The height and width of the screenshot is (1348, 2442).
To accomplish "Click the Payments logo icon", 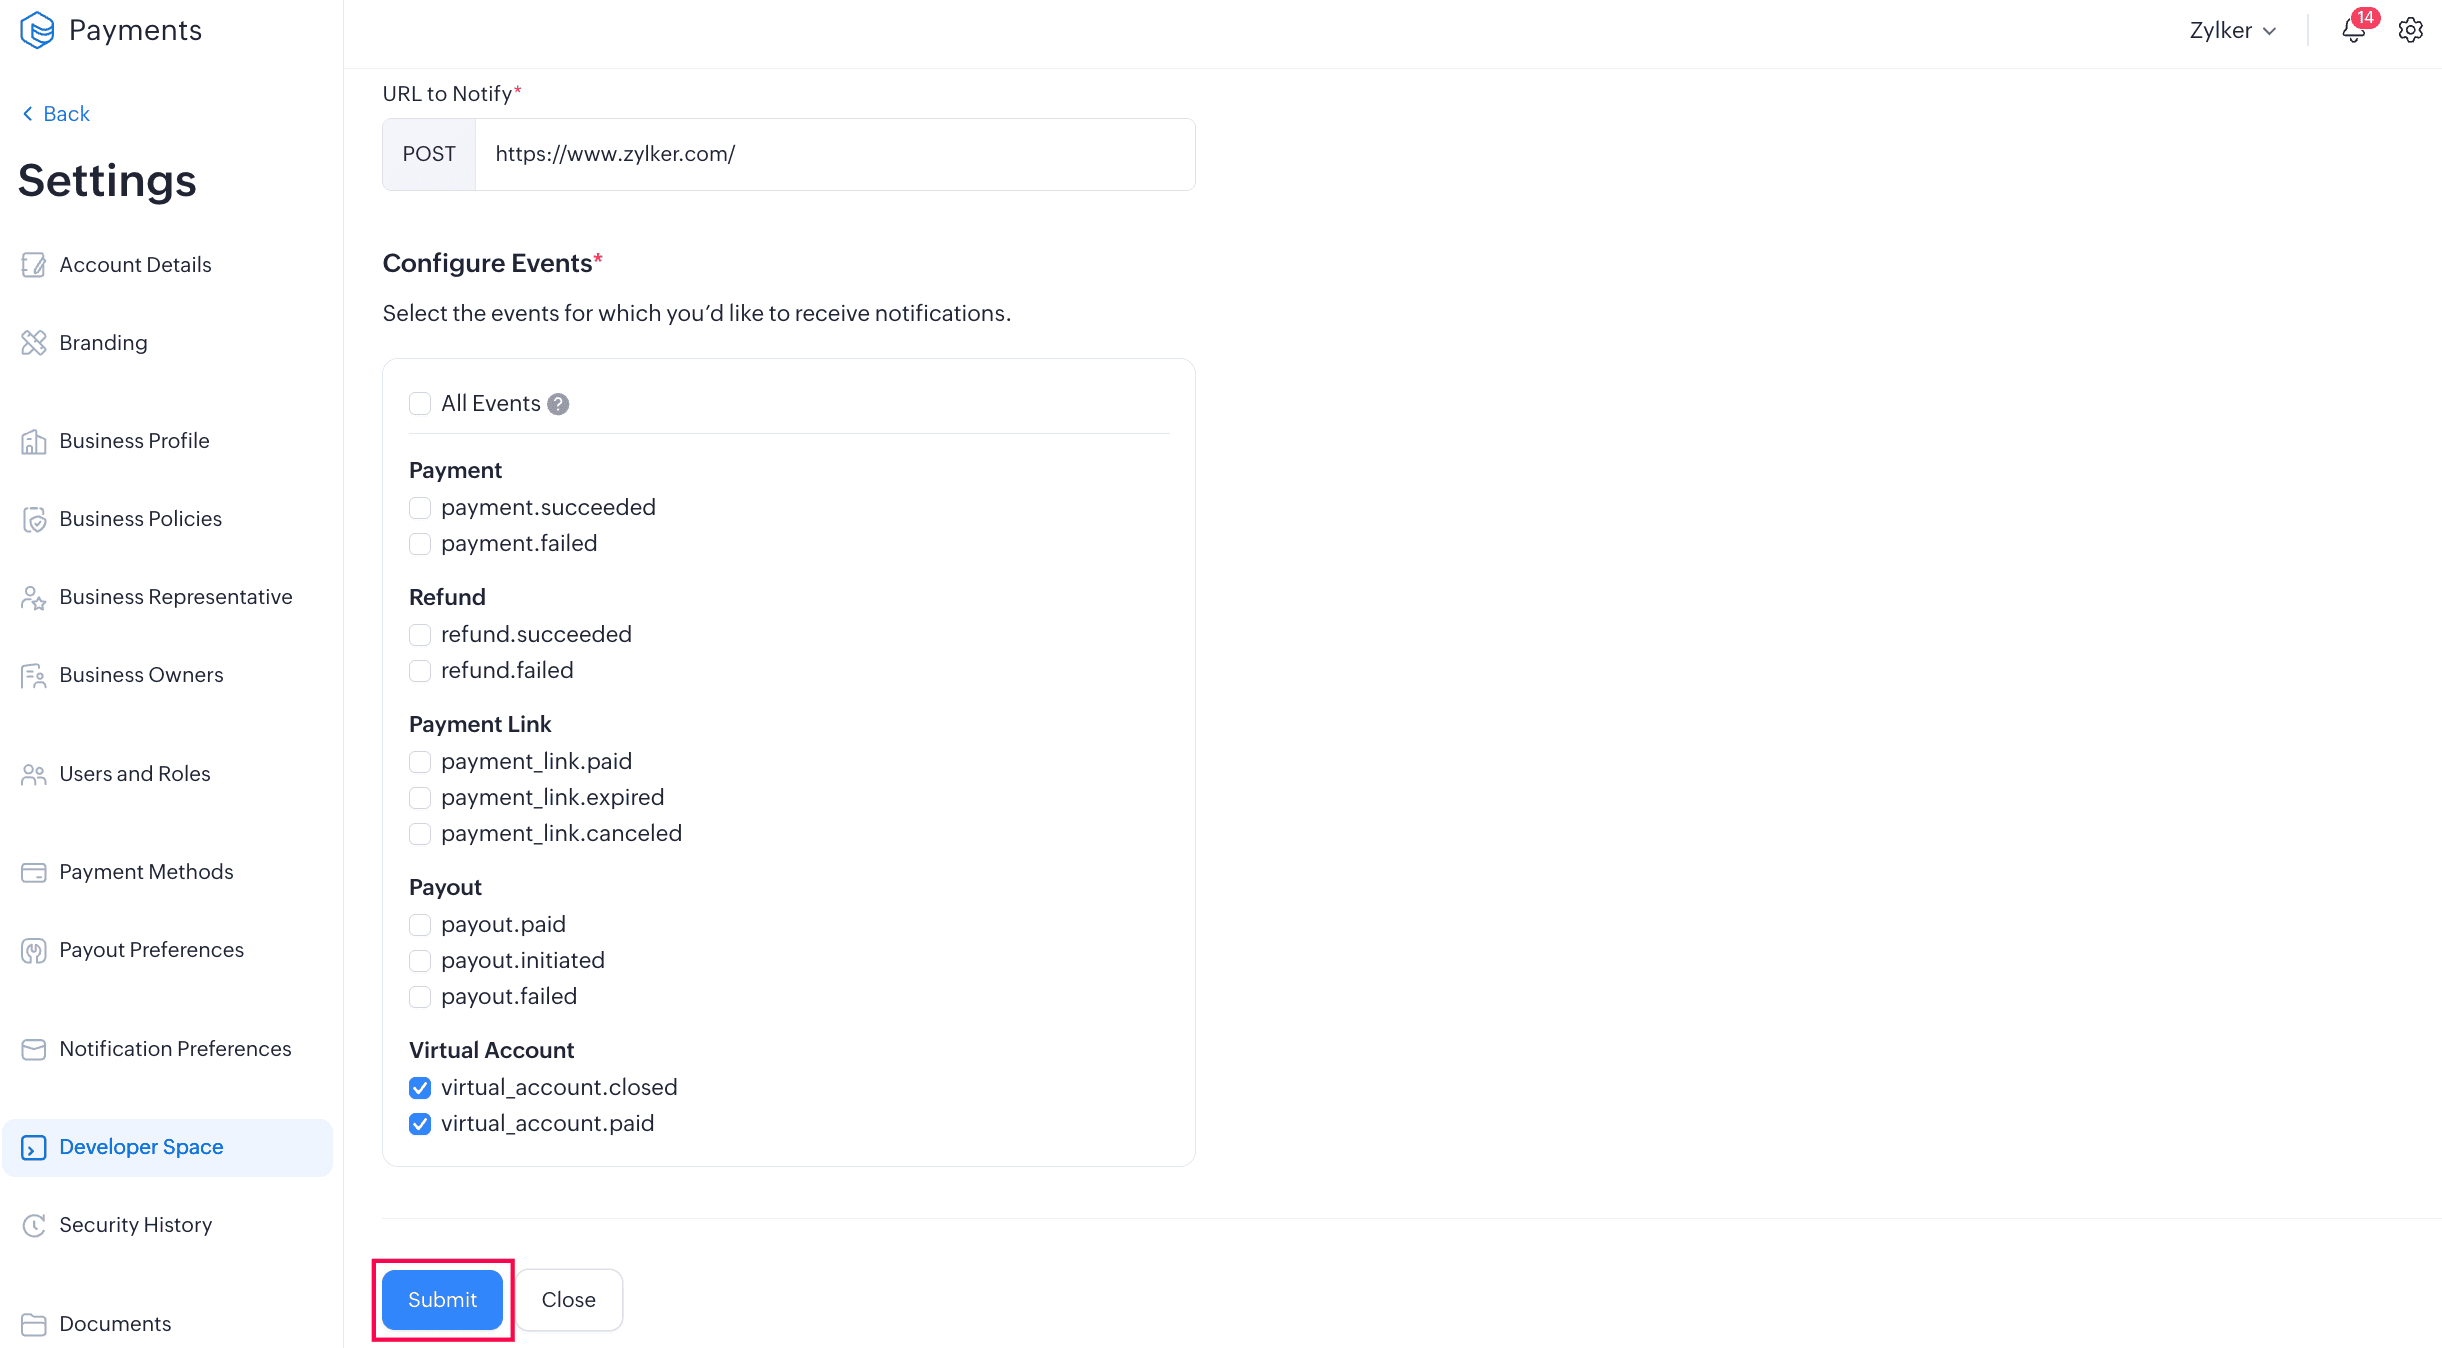I will point(37,30).
